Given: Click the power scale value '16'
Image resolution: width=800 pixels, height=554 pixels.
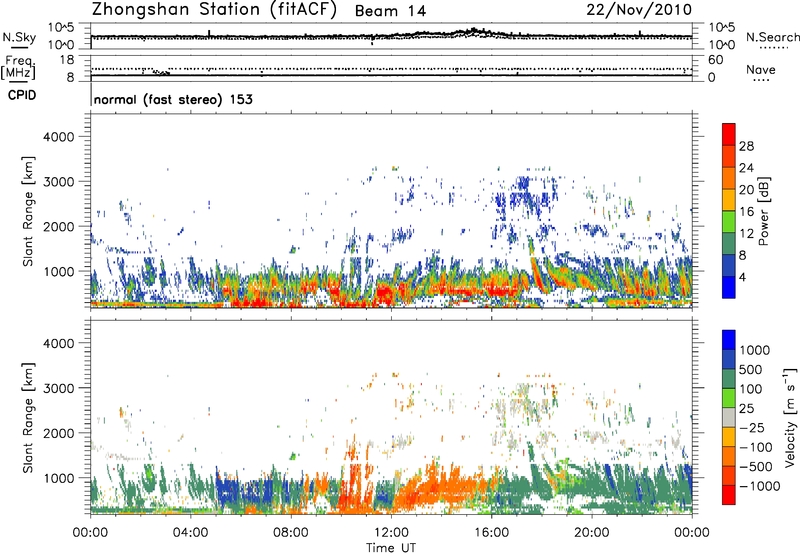Looking at the screenshot, I should pos(746,212).
